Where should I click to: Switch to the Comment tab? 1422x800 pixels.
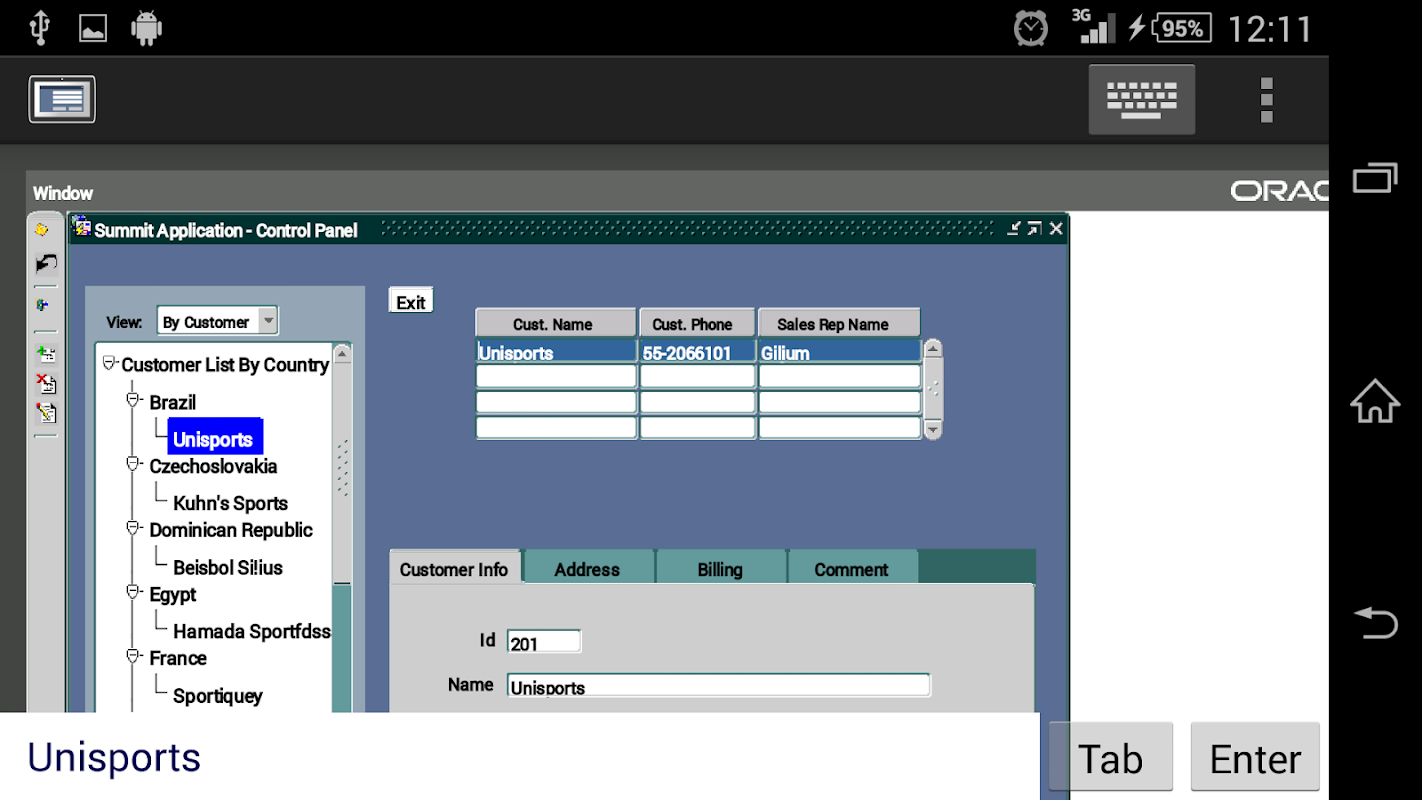852,568
